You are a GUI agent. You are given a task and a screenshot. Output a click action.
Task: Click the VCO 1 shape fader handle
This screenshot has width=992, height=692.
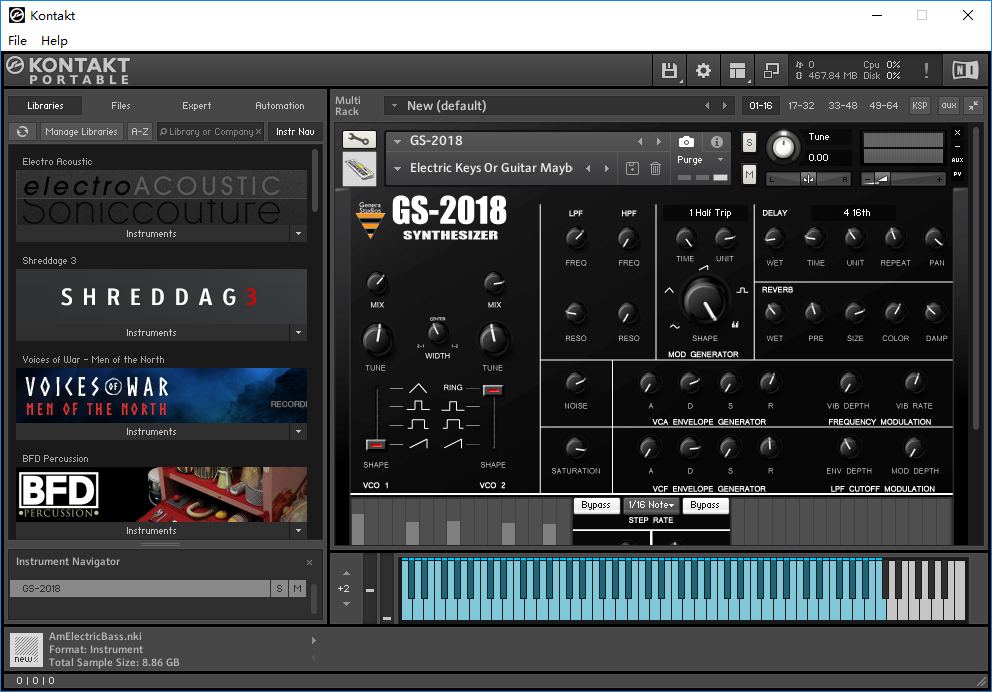coord(376,445)
